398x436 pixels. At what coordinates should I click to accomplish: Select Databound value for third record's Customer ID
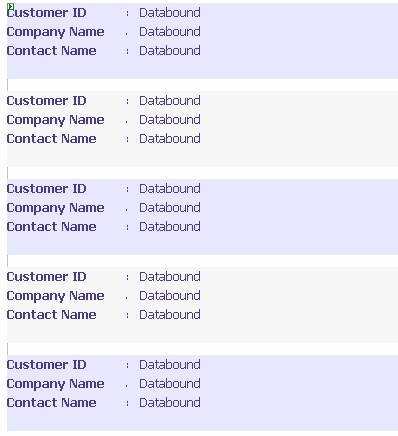coord(170,189)
